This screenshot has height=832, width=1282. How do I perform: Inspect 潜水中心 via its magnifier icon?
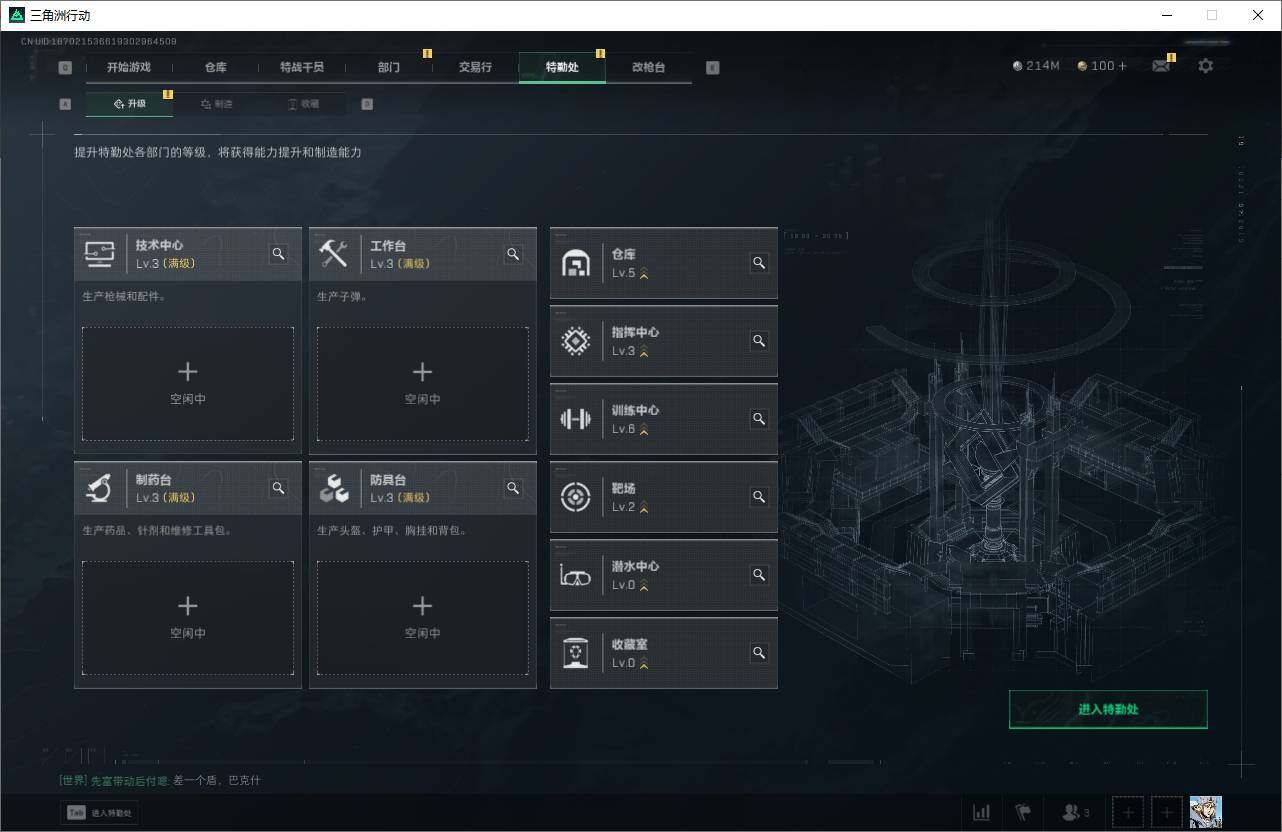[x=759, y=575]
